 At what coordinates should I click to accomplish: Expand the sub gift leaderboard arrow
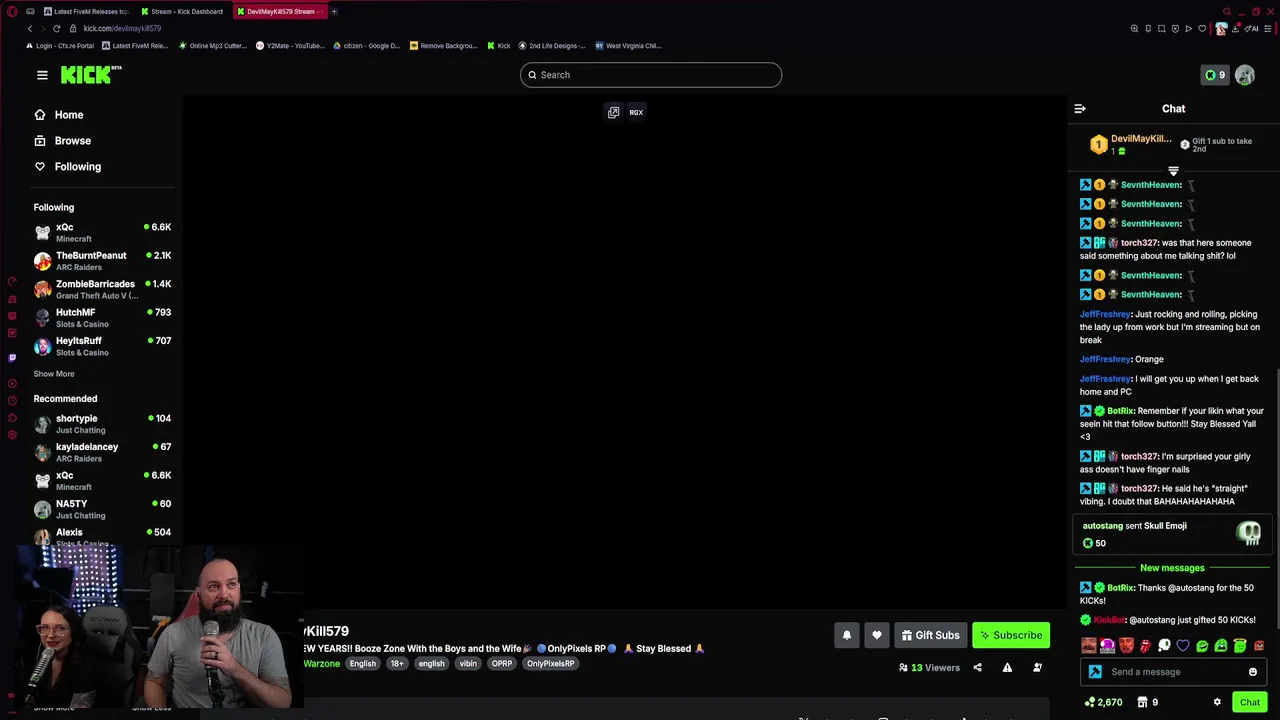(1174, 171)
